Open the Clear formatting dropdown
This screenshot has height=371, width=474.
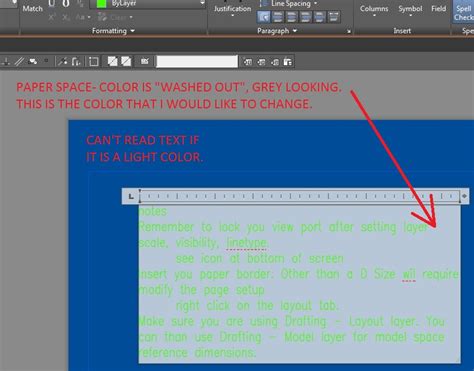115,17
